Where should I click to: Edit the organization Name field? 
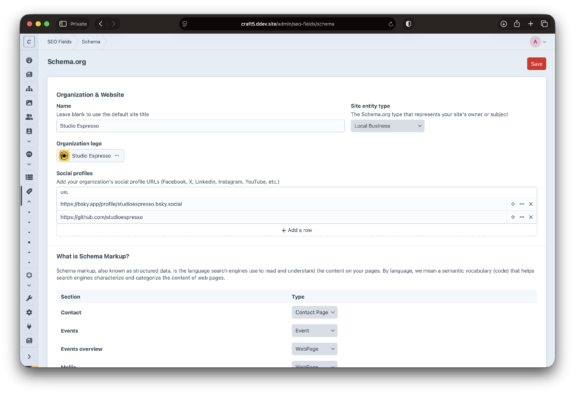point(200,126)
